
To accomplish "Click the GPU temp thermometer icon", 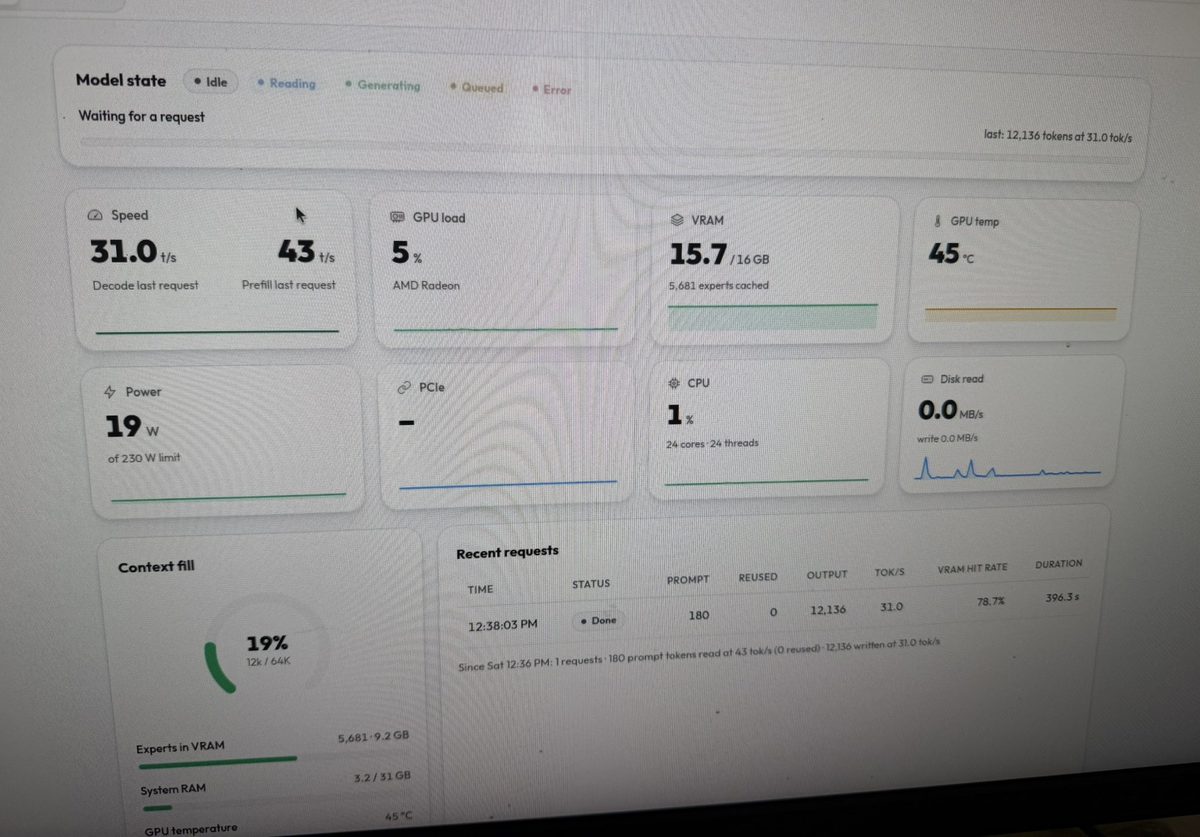I will point(937,221).
